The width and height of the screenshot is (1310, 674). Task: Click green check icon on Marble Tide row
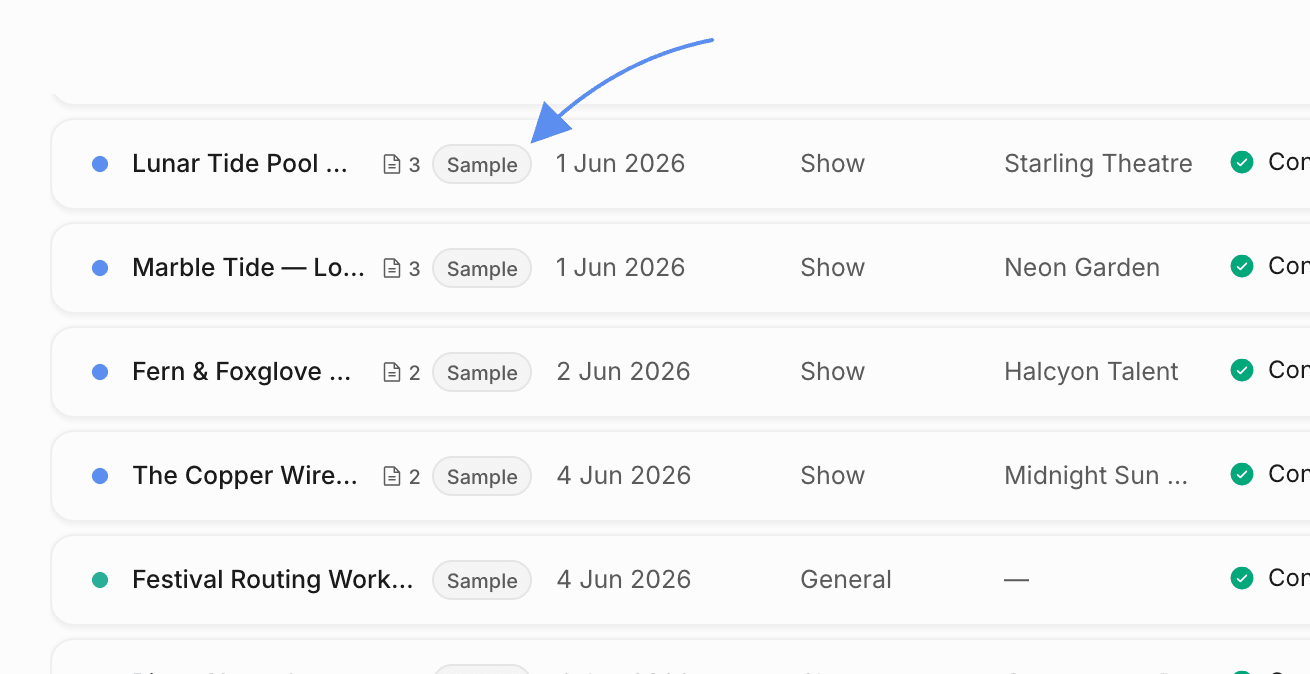(x=1242, y=266)
